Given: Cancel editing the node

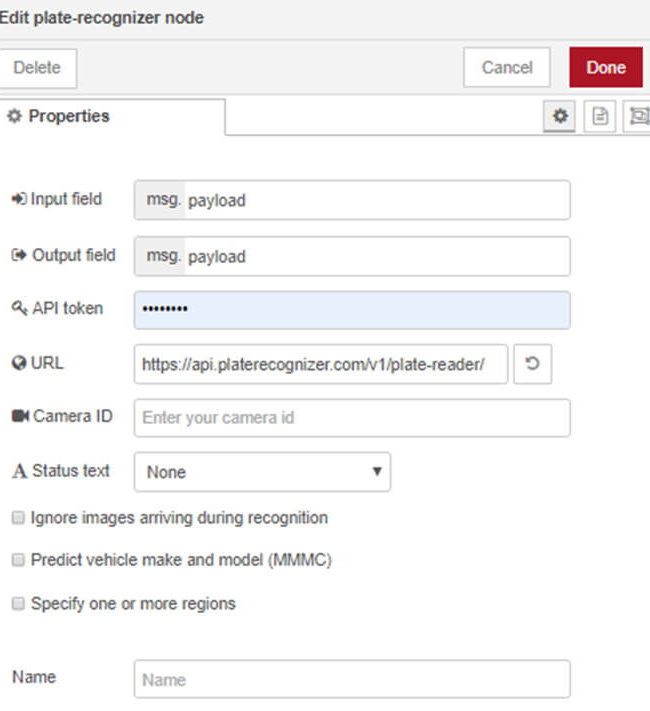Looking at the screenshot, I should tap(507, 67).
